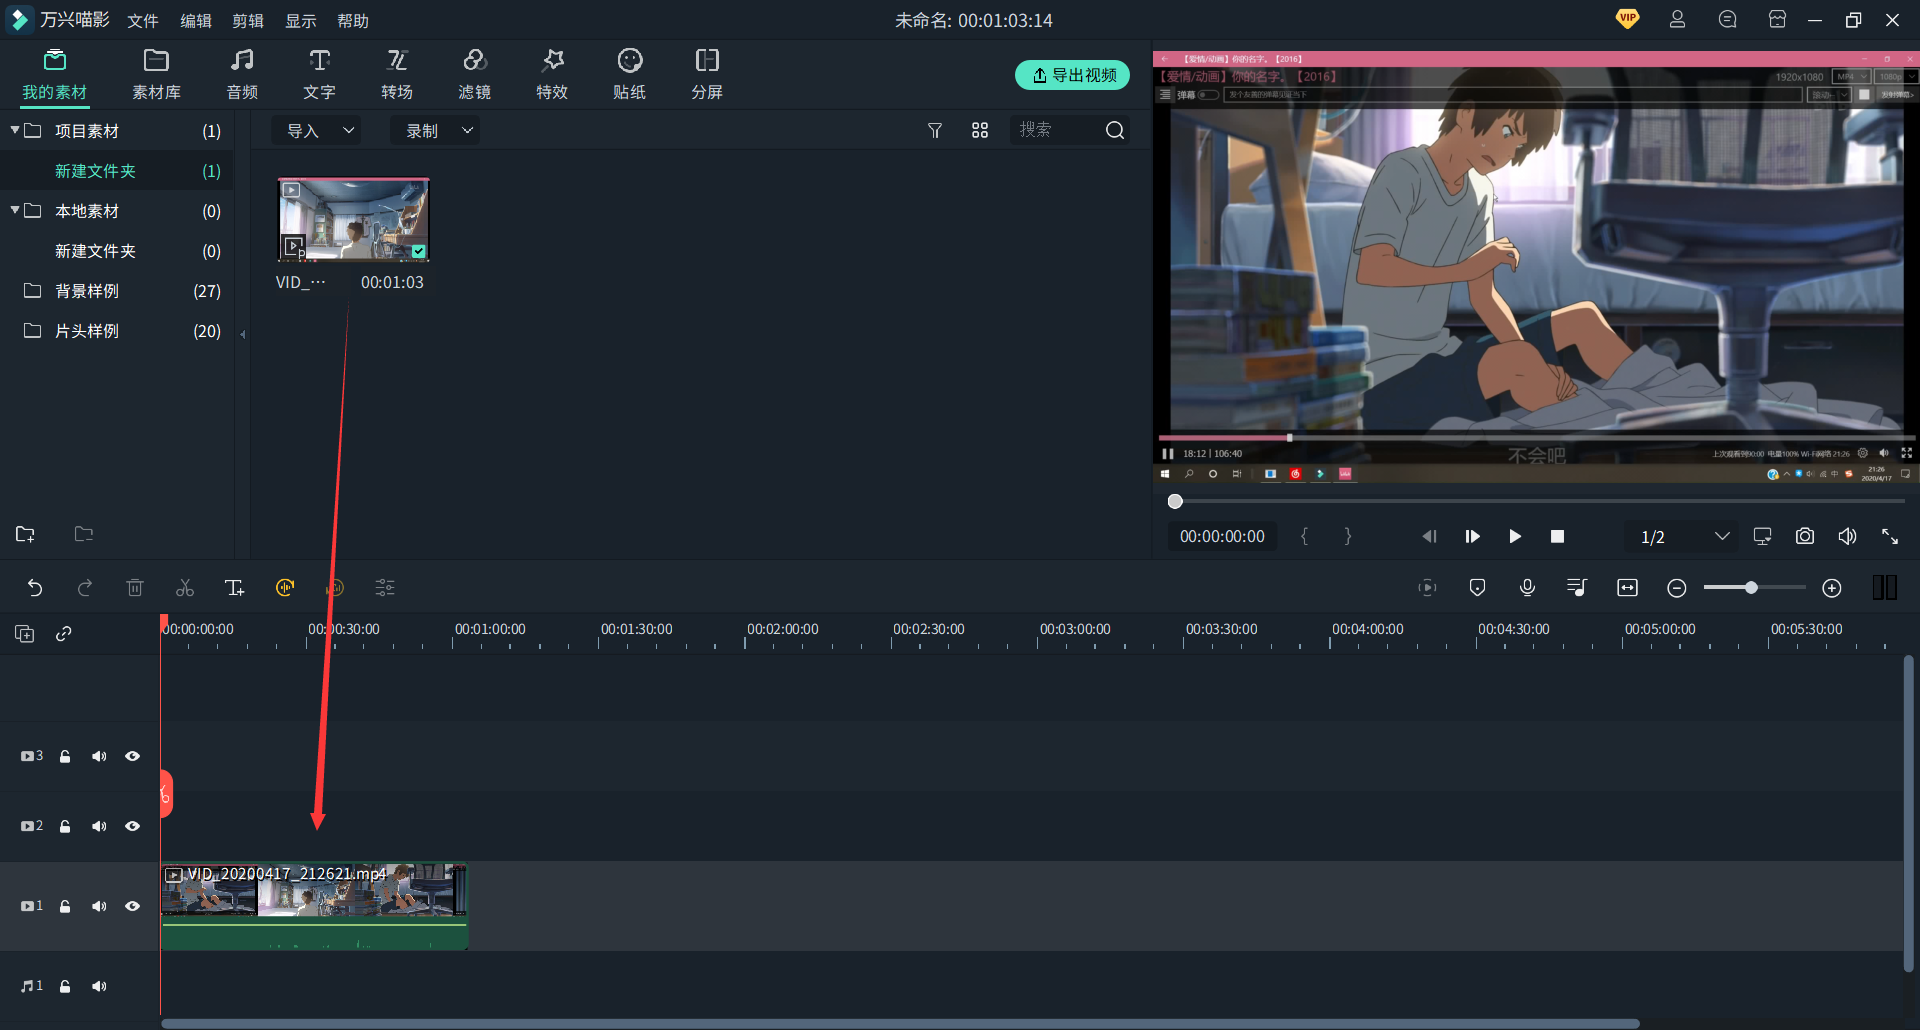This screenshot has height=1030, width=1920.
Task: Select the VID video thumbnail in media library
Action: point(353,220)
